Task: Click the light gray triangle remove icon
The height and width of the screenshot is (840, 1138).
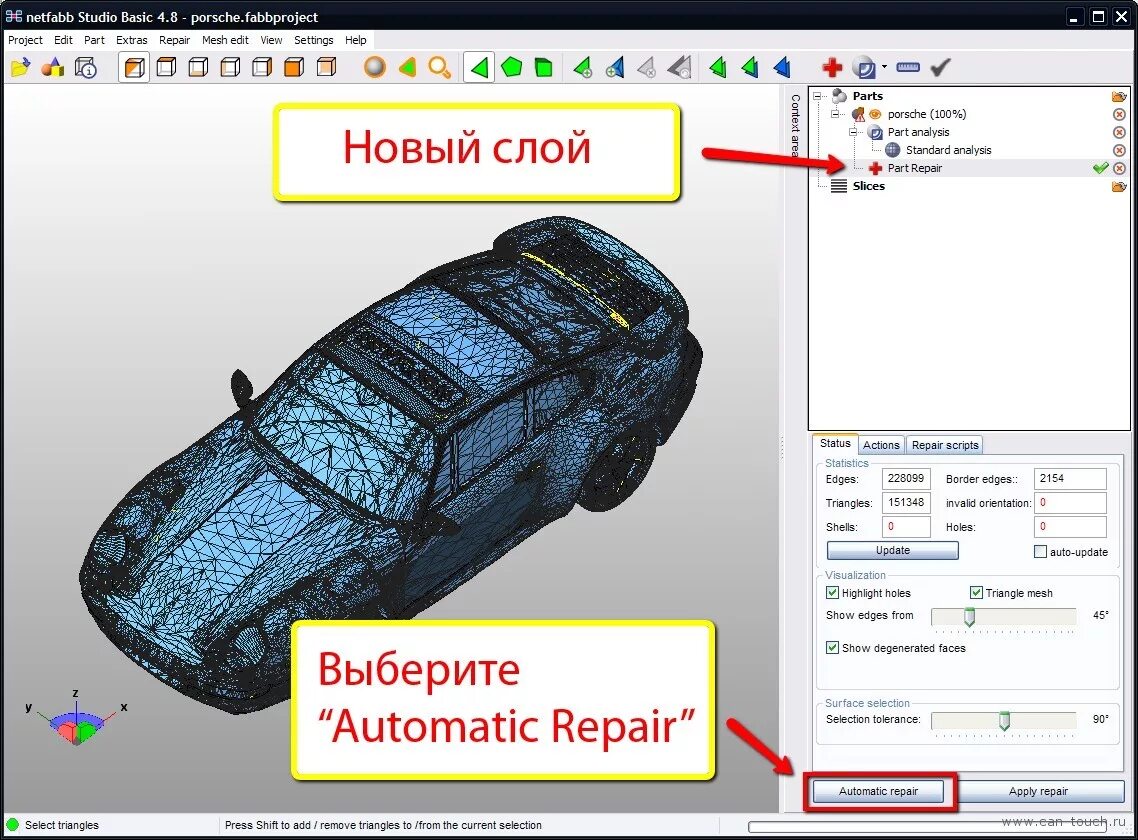Action: coord(647,68)
